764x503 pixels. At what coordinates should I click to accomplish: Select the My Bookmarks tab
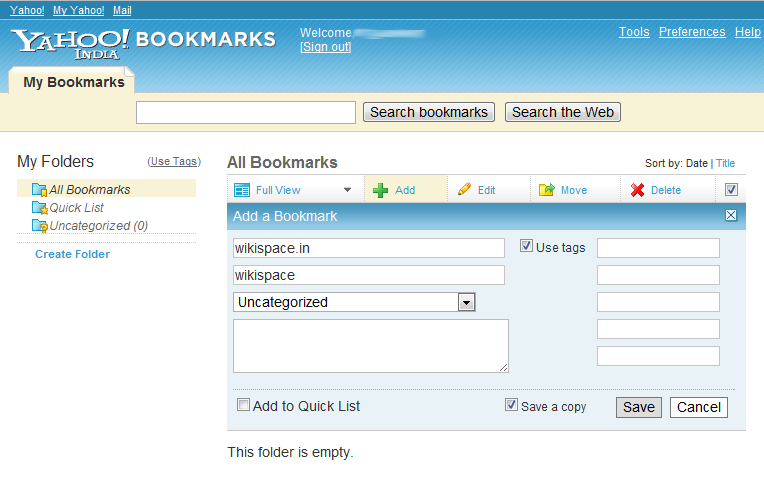click(74, 82)
